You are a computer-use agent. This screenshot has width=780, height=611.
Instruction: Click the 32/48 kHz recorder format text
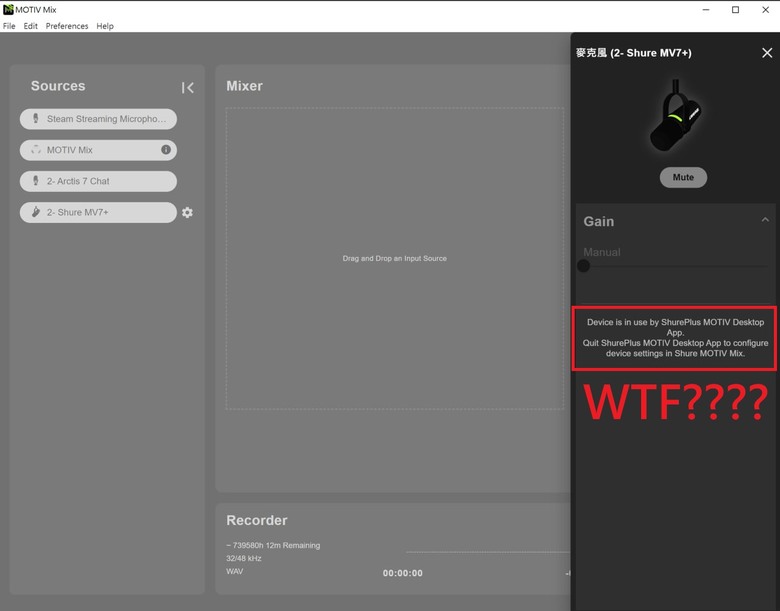(x=244, y=558)
